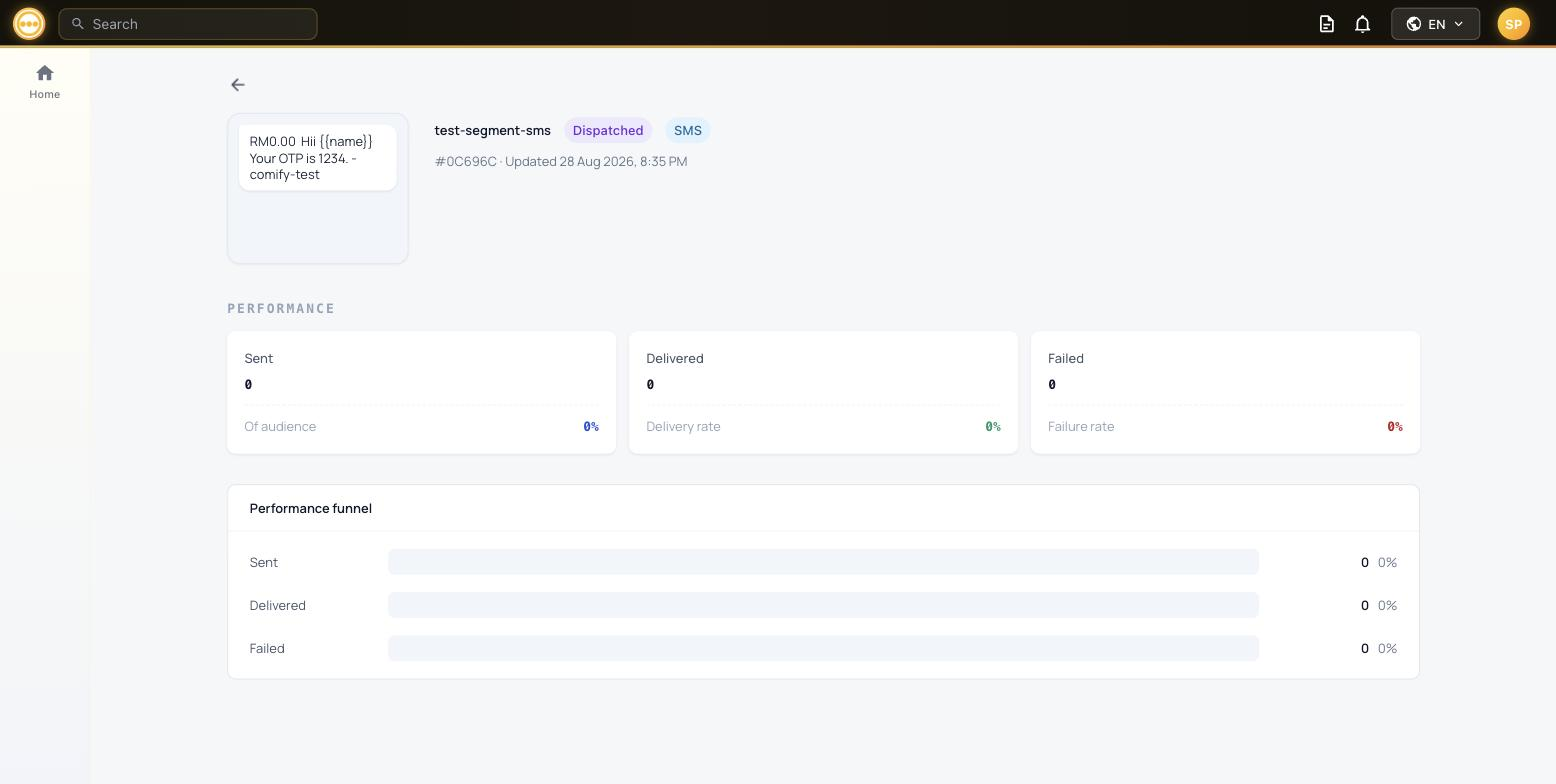This screenshot has width=1556, height=784.
Task: Click the PERFORMANCE section label
Action: 281,309
